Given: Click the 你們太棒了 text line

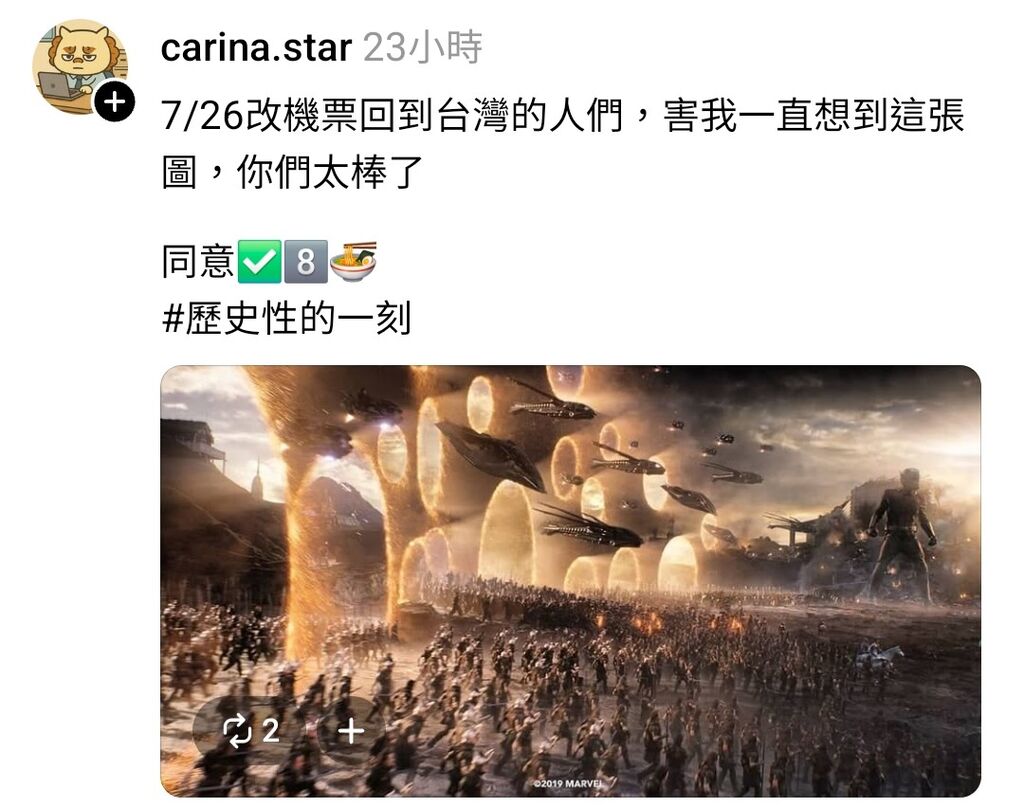Looking at the screenshot, I should 330,172.
